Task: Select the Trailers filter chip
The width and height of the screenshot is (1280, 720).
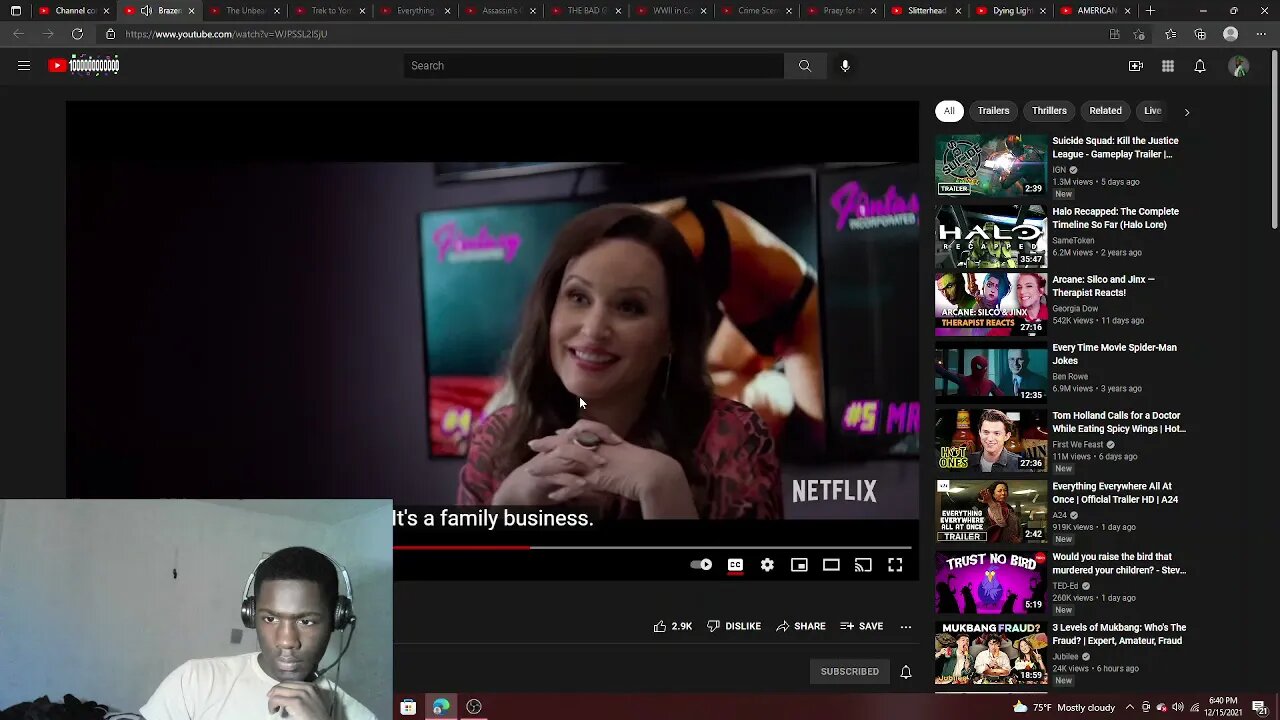Action: pyautogui.click(x=993, y=111)
